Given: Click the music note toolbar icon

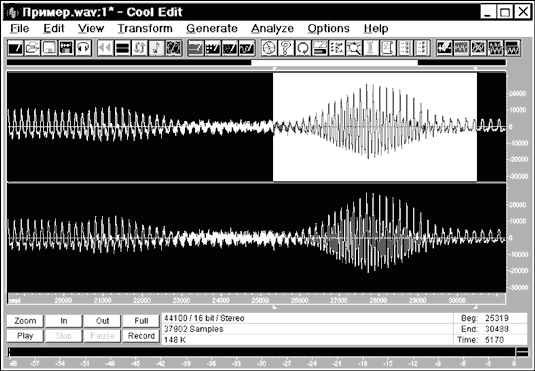Looking at the screenshot, I should tap(157, 48).
